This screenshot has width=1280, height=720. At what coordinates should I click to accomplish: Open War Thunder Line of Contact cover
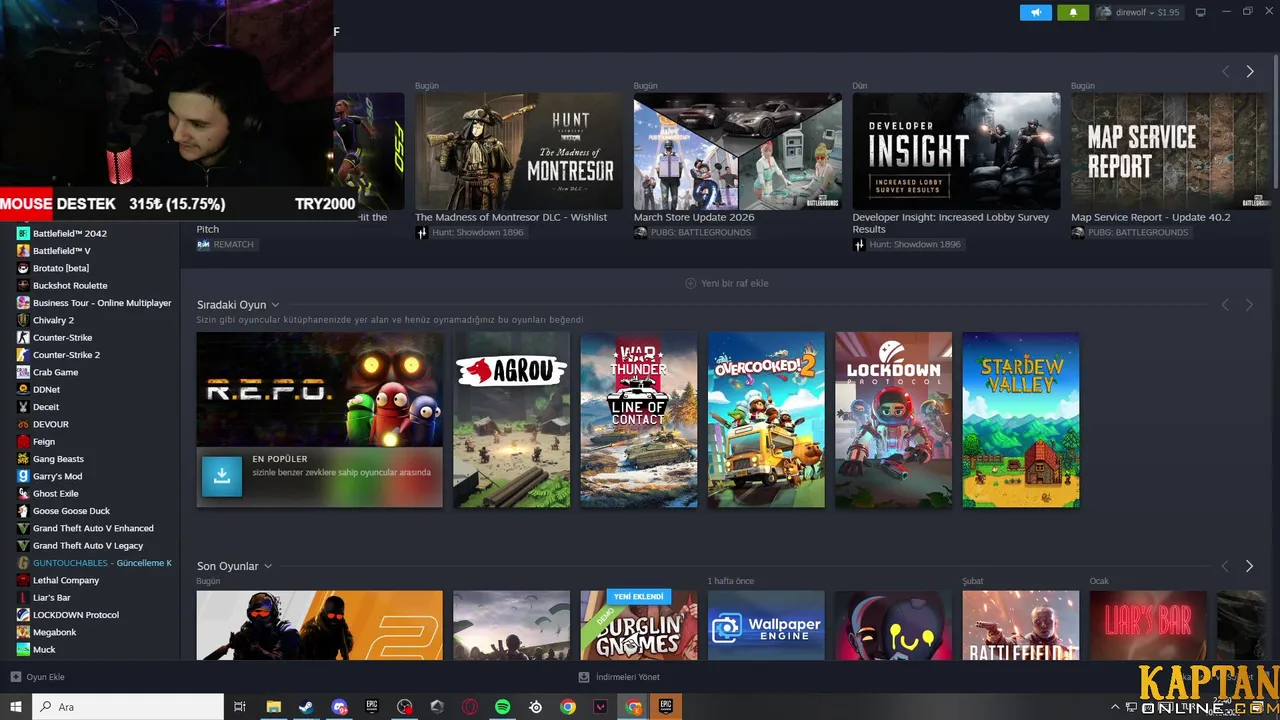(639, 419)
